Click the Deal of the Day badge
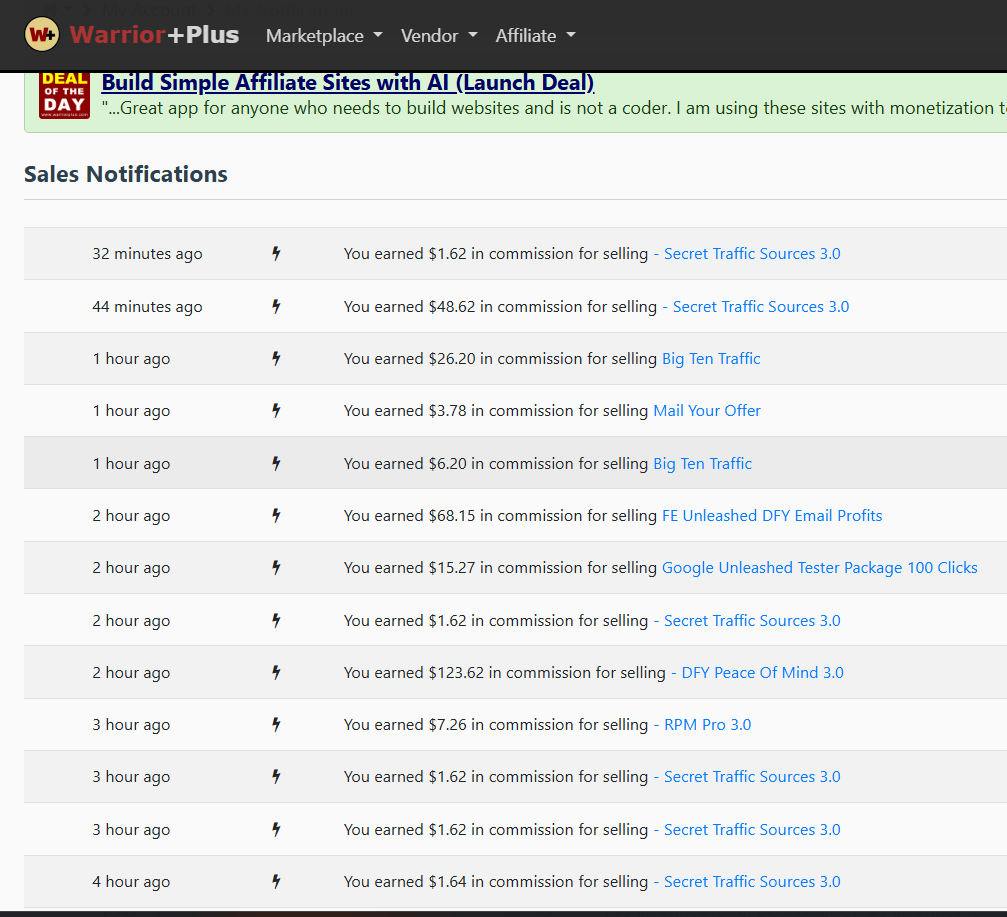1007x917 pixels. (64, 95)
